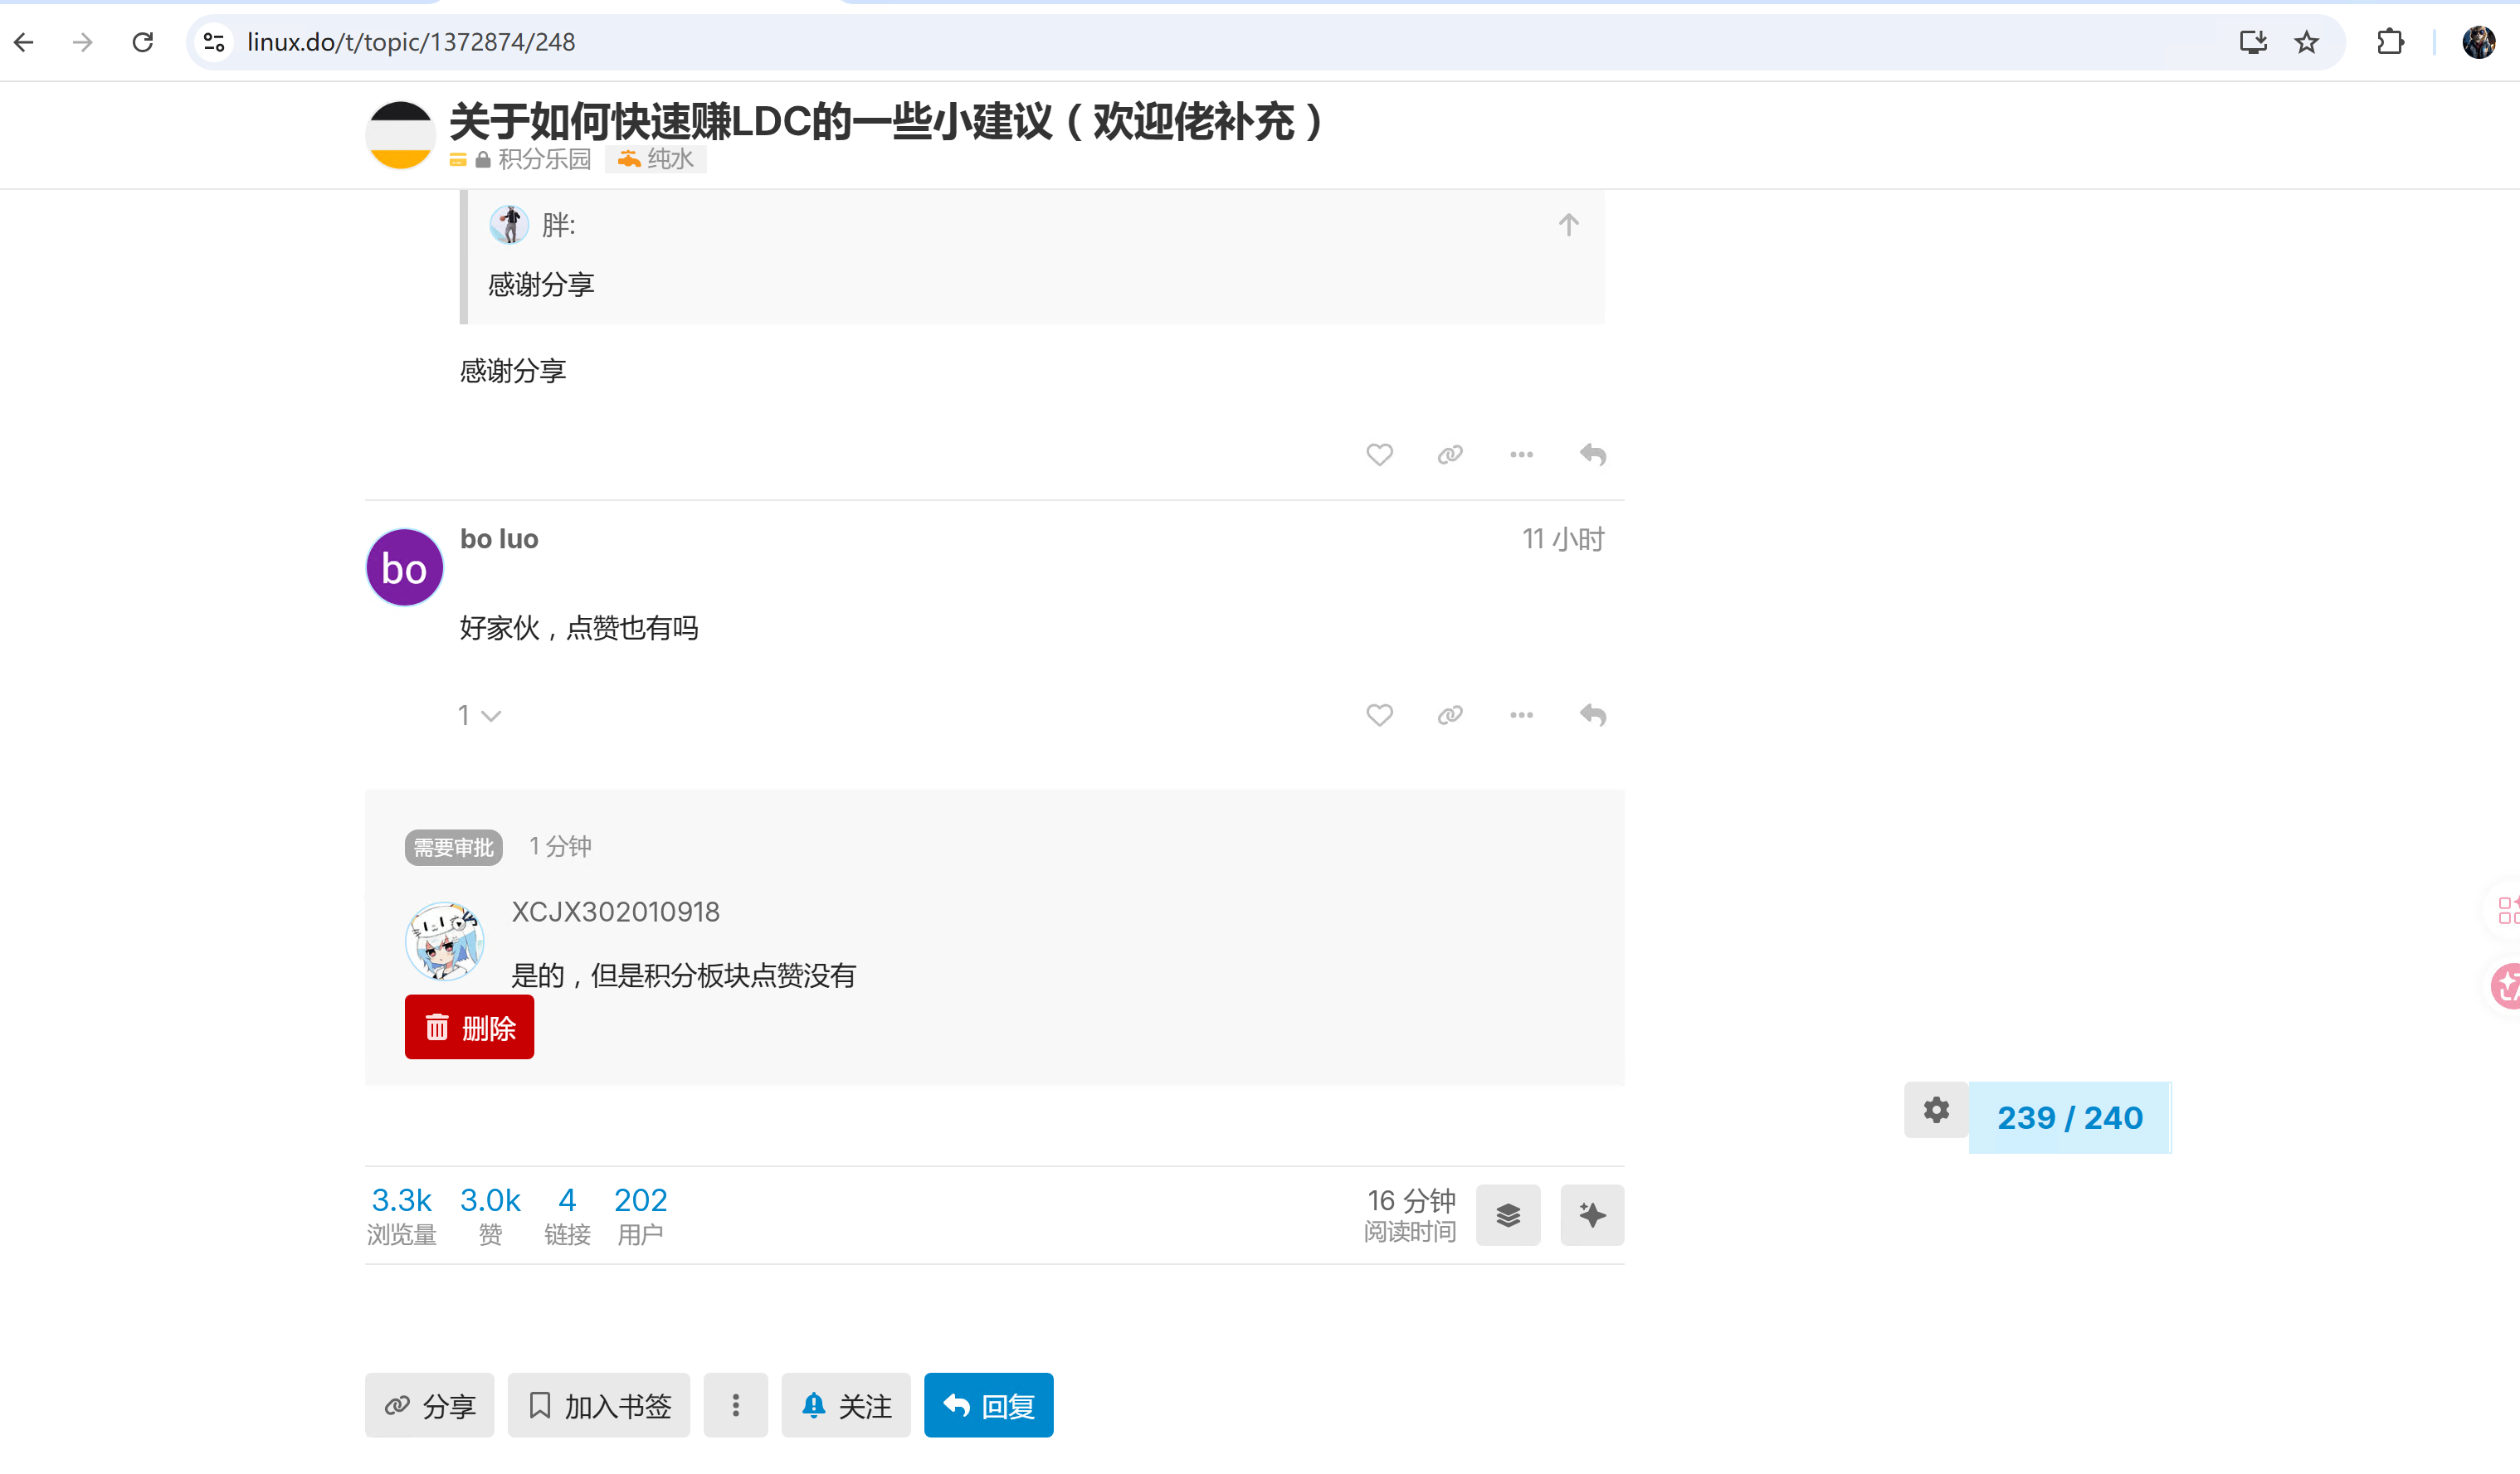Image resolution: width=2520 pixels, height=1474 pixels.
Task: Reply to bo luo's post via arrow icon
Action: point(1593,715)
